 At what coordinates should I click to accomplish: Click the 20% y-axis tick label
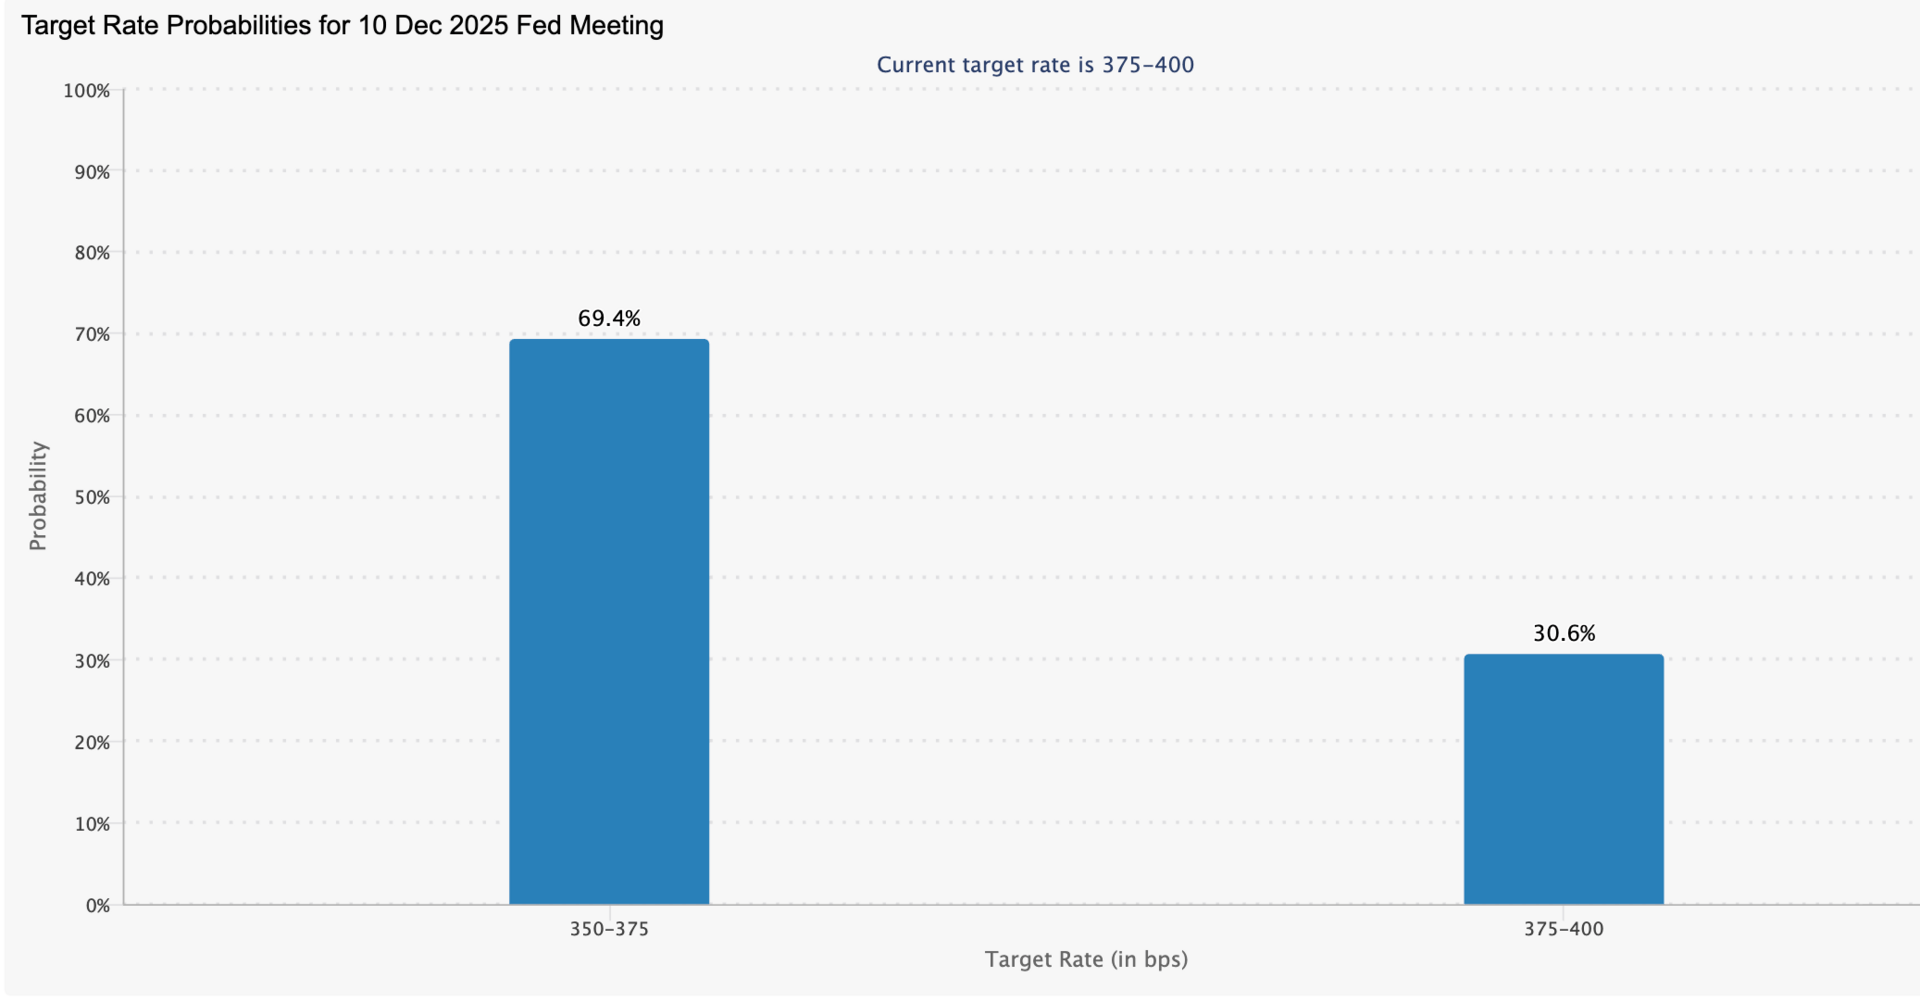91,743
